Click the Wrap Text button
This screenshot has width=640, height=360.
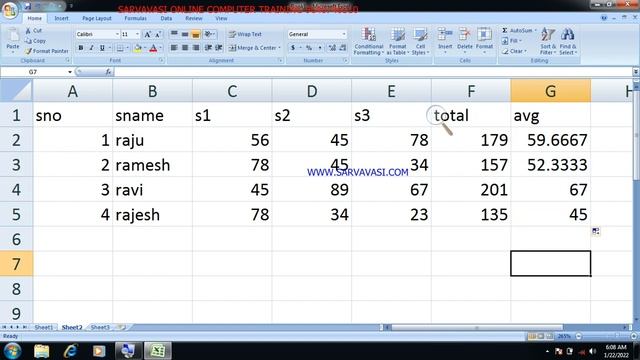click(245, 34)
